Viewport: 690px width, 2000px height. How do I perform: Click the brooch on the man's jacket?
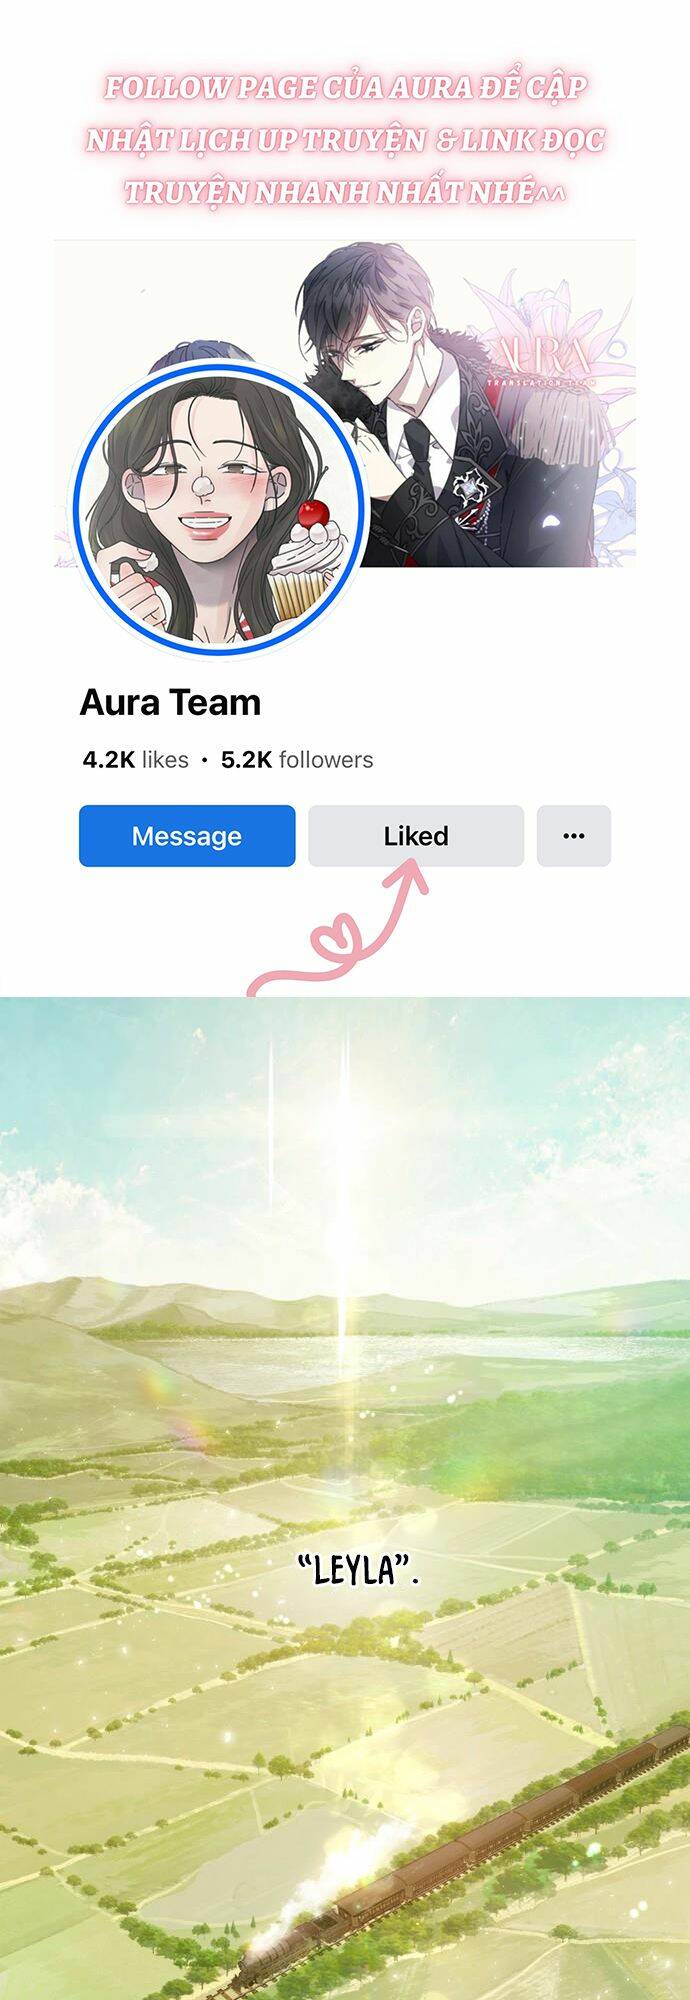pyautogui.click(x=466, y=489)
